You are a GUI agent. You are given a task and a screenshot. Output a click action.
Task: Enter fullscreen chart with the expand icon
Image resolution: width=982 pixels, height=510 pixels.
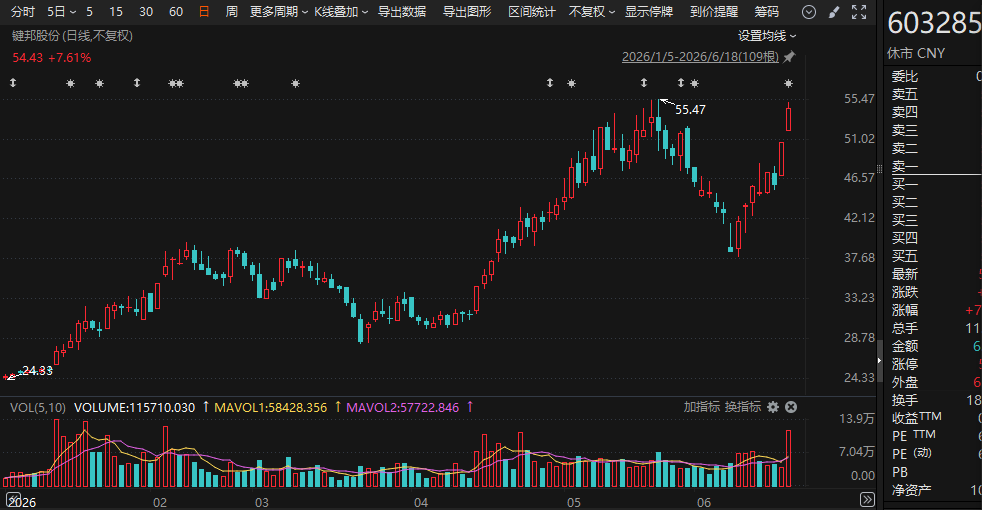[859, 12]
